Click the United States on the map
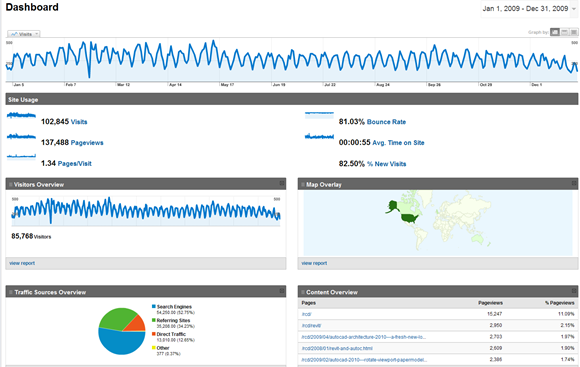 409,218
